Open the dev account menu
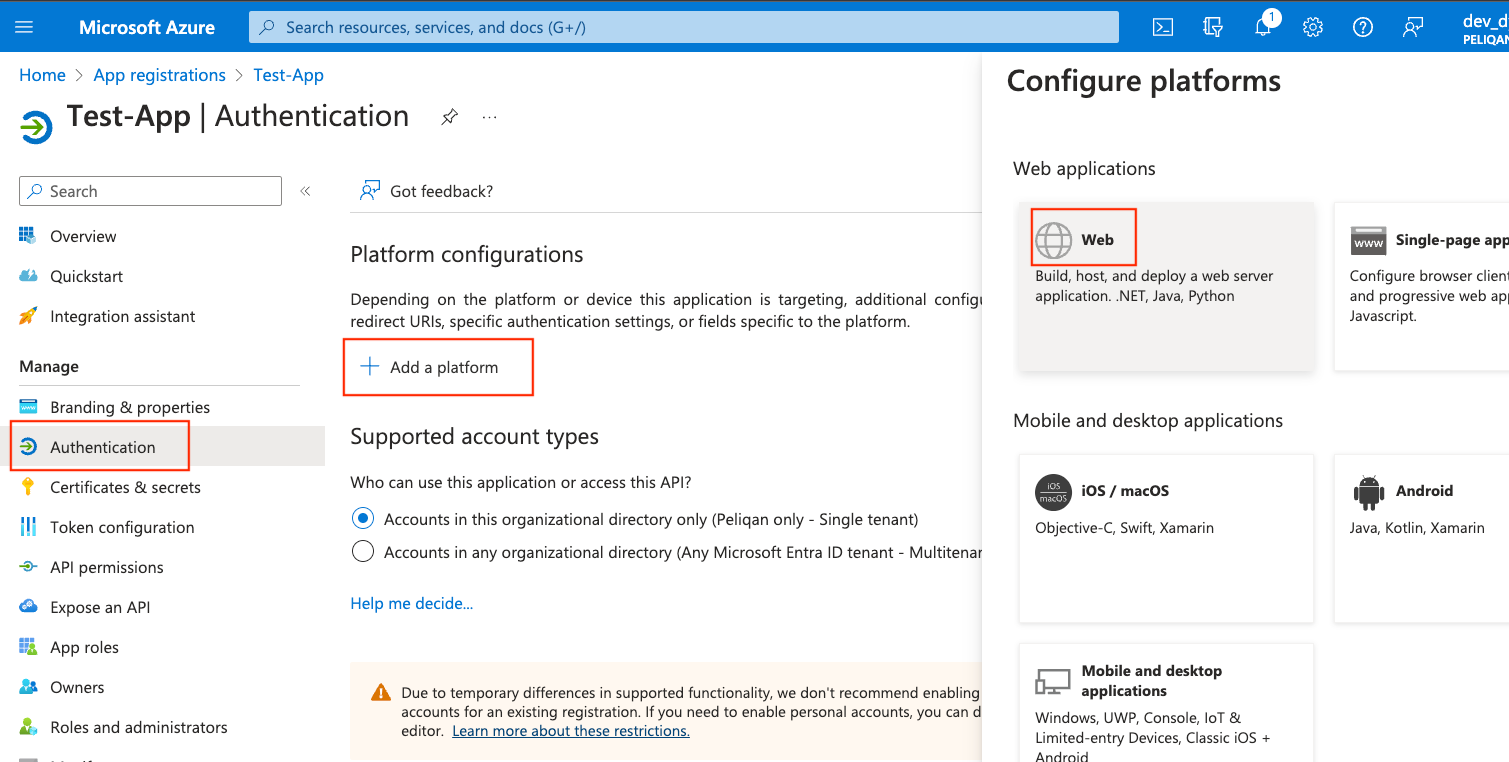The height and width of the screenshot is (762, 1509). coord(1485,27)
